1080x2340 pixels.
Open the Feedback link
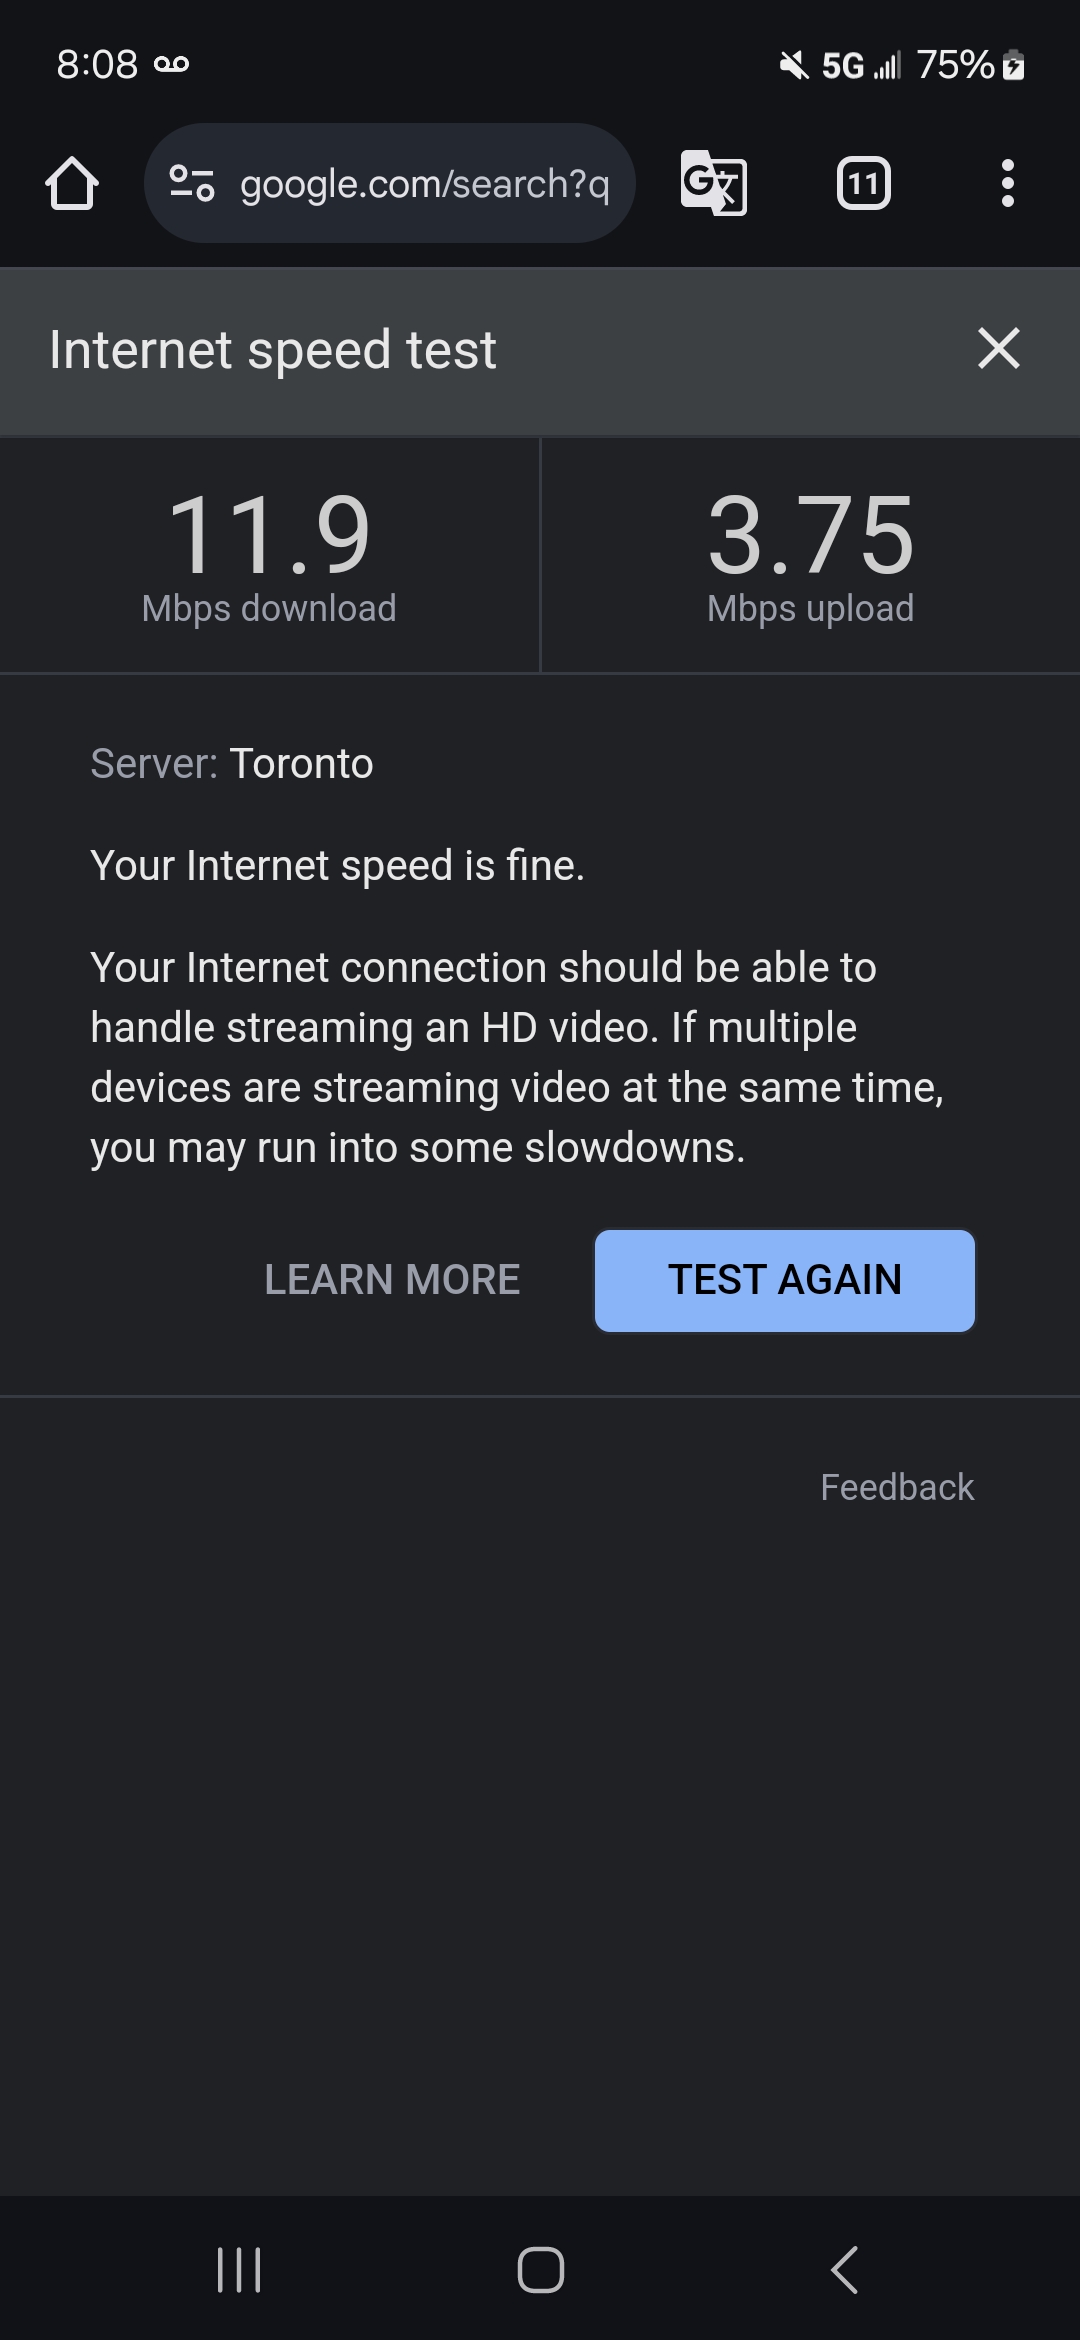[896, 1487]
